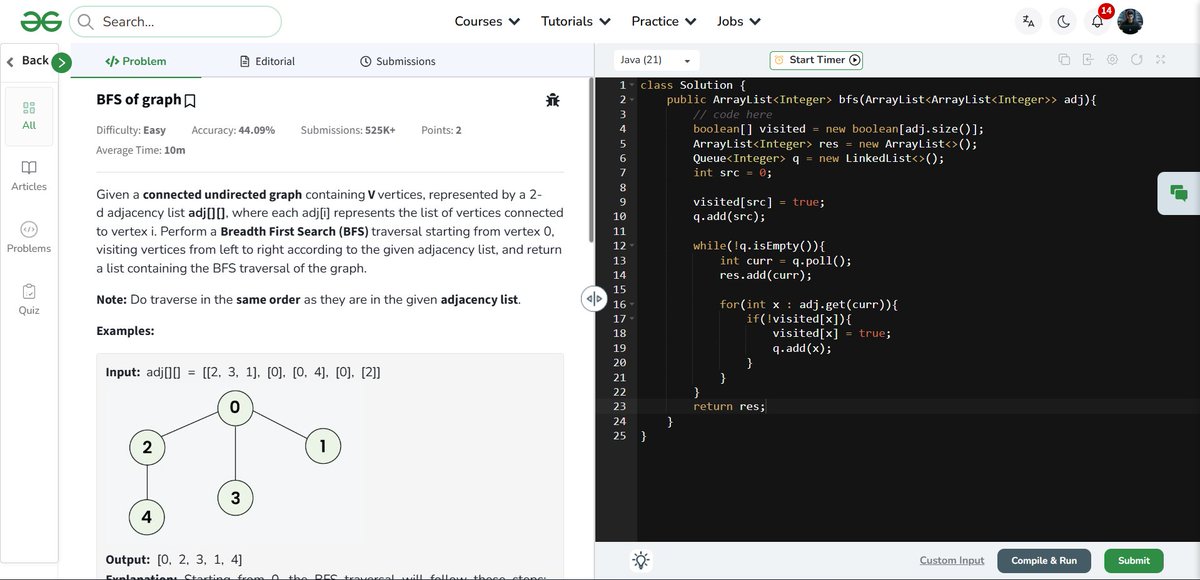Toggle dark mode with the moon icon
Screen dimensions: 1200x580
pyautogui.click(x=1063, y=20)
